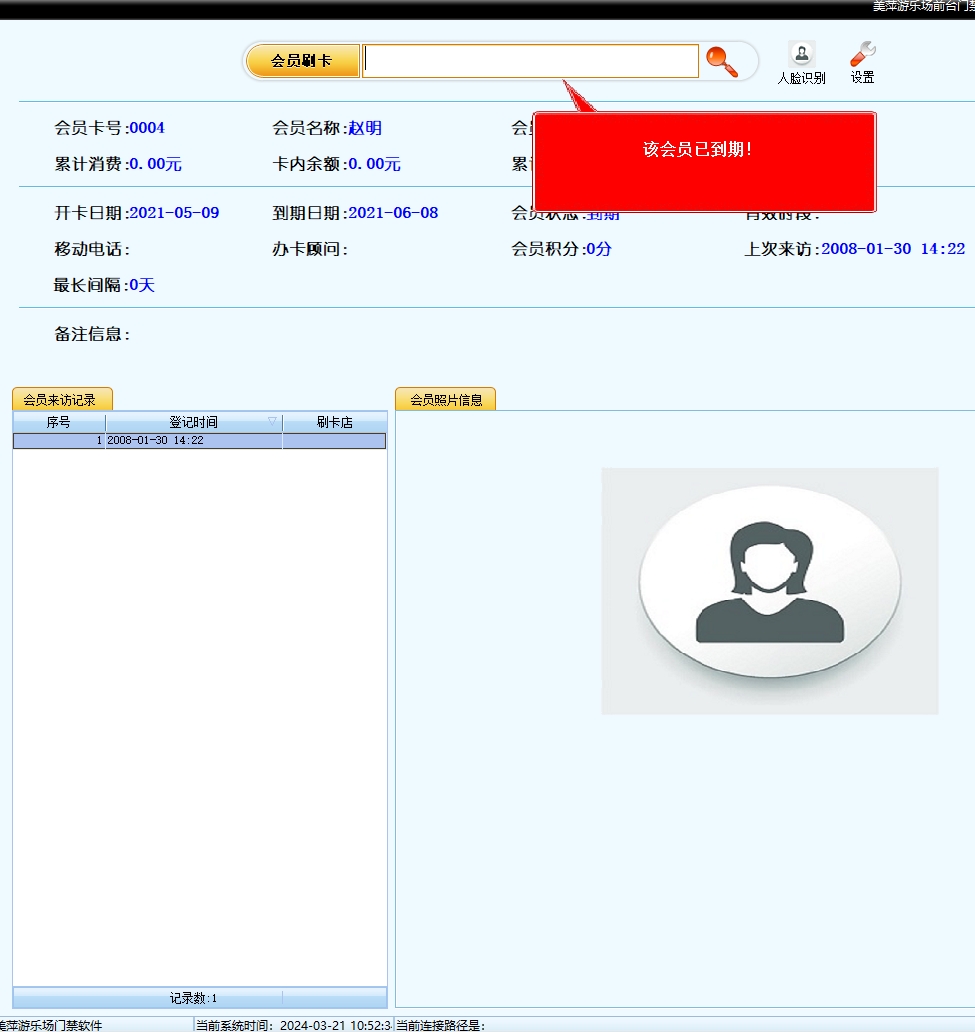Switch to 会员来访记录 tab
The width and height of the screenshot is (975, 1032).
click(x=61, y=400)
